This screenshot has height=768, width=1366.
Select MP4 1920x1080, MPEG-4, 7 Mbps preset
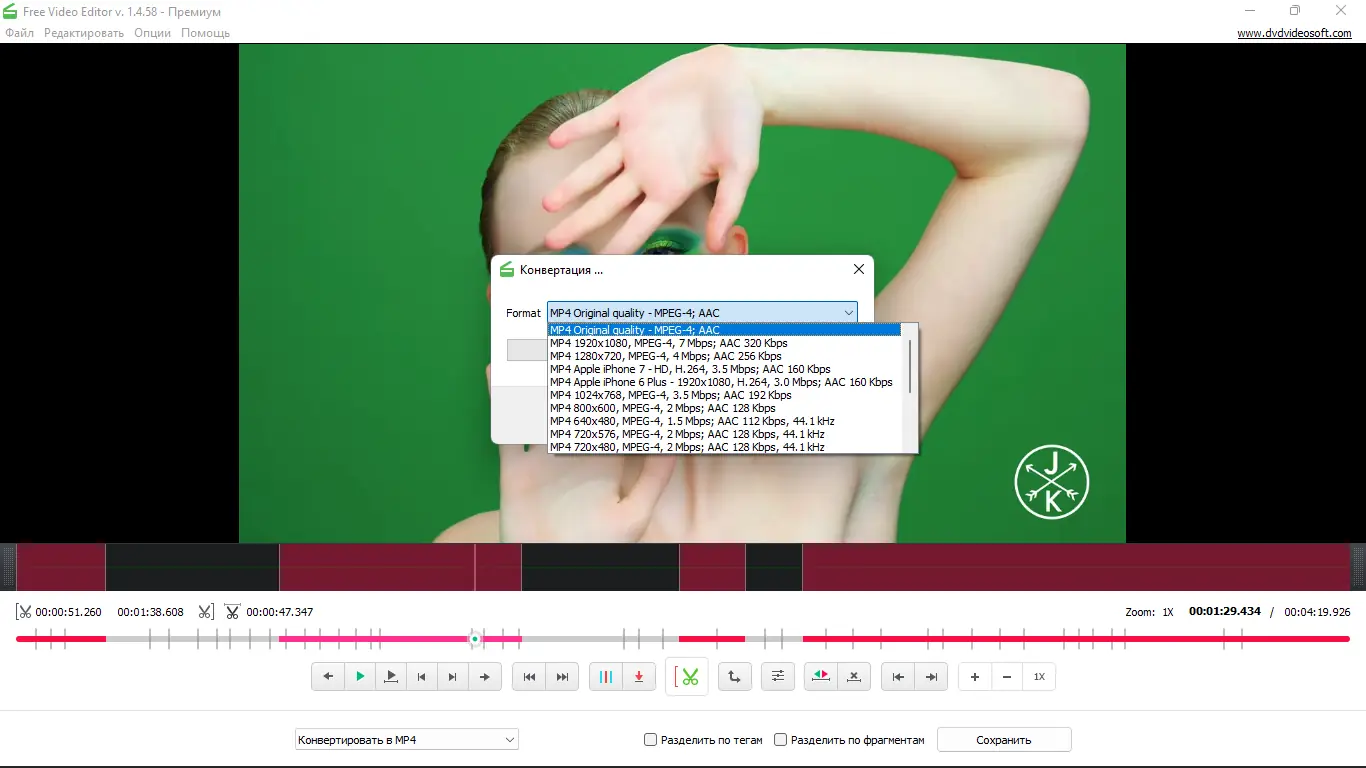pyautogui.click(x=667, y=343)
